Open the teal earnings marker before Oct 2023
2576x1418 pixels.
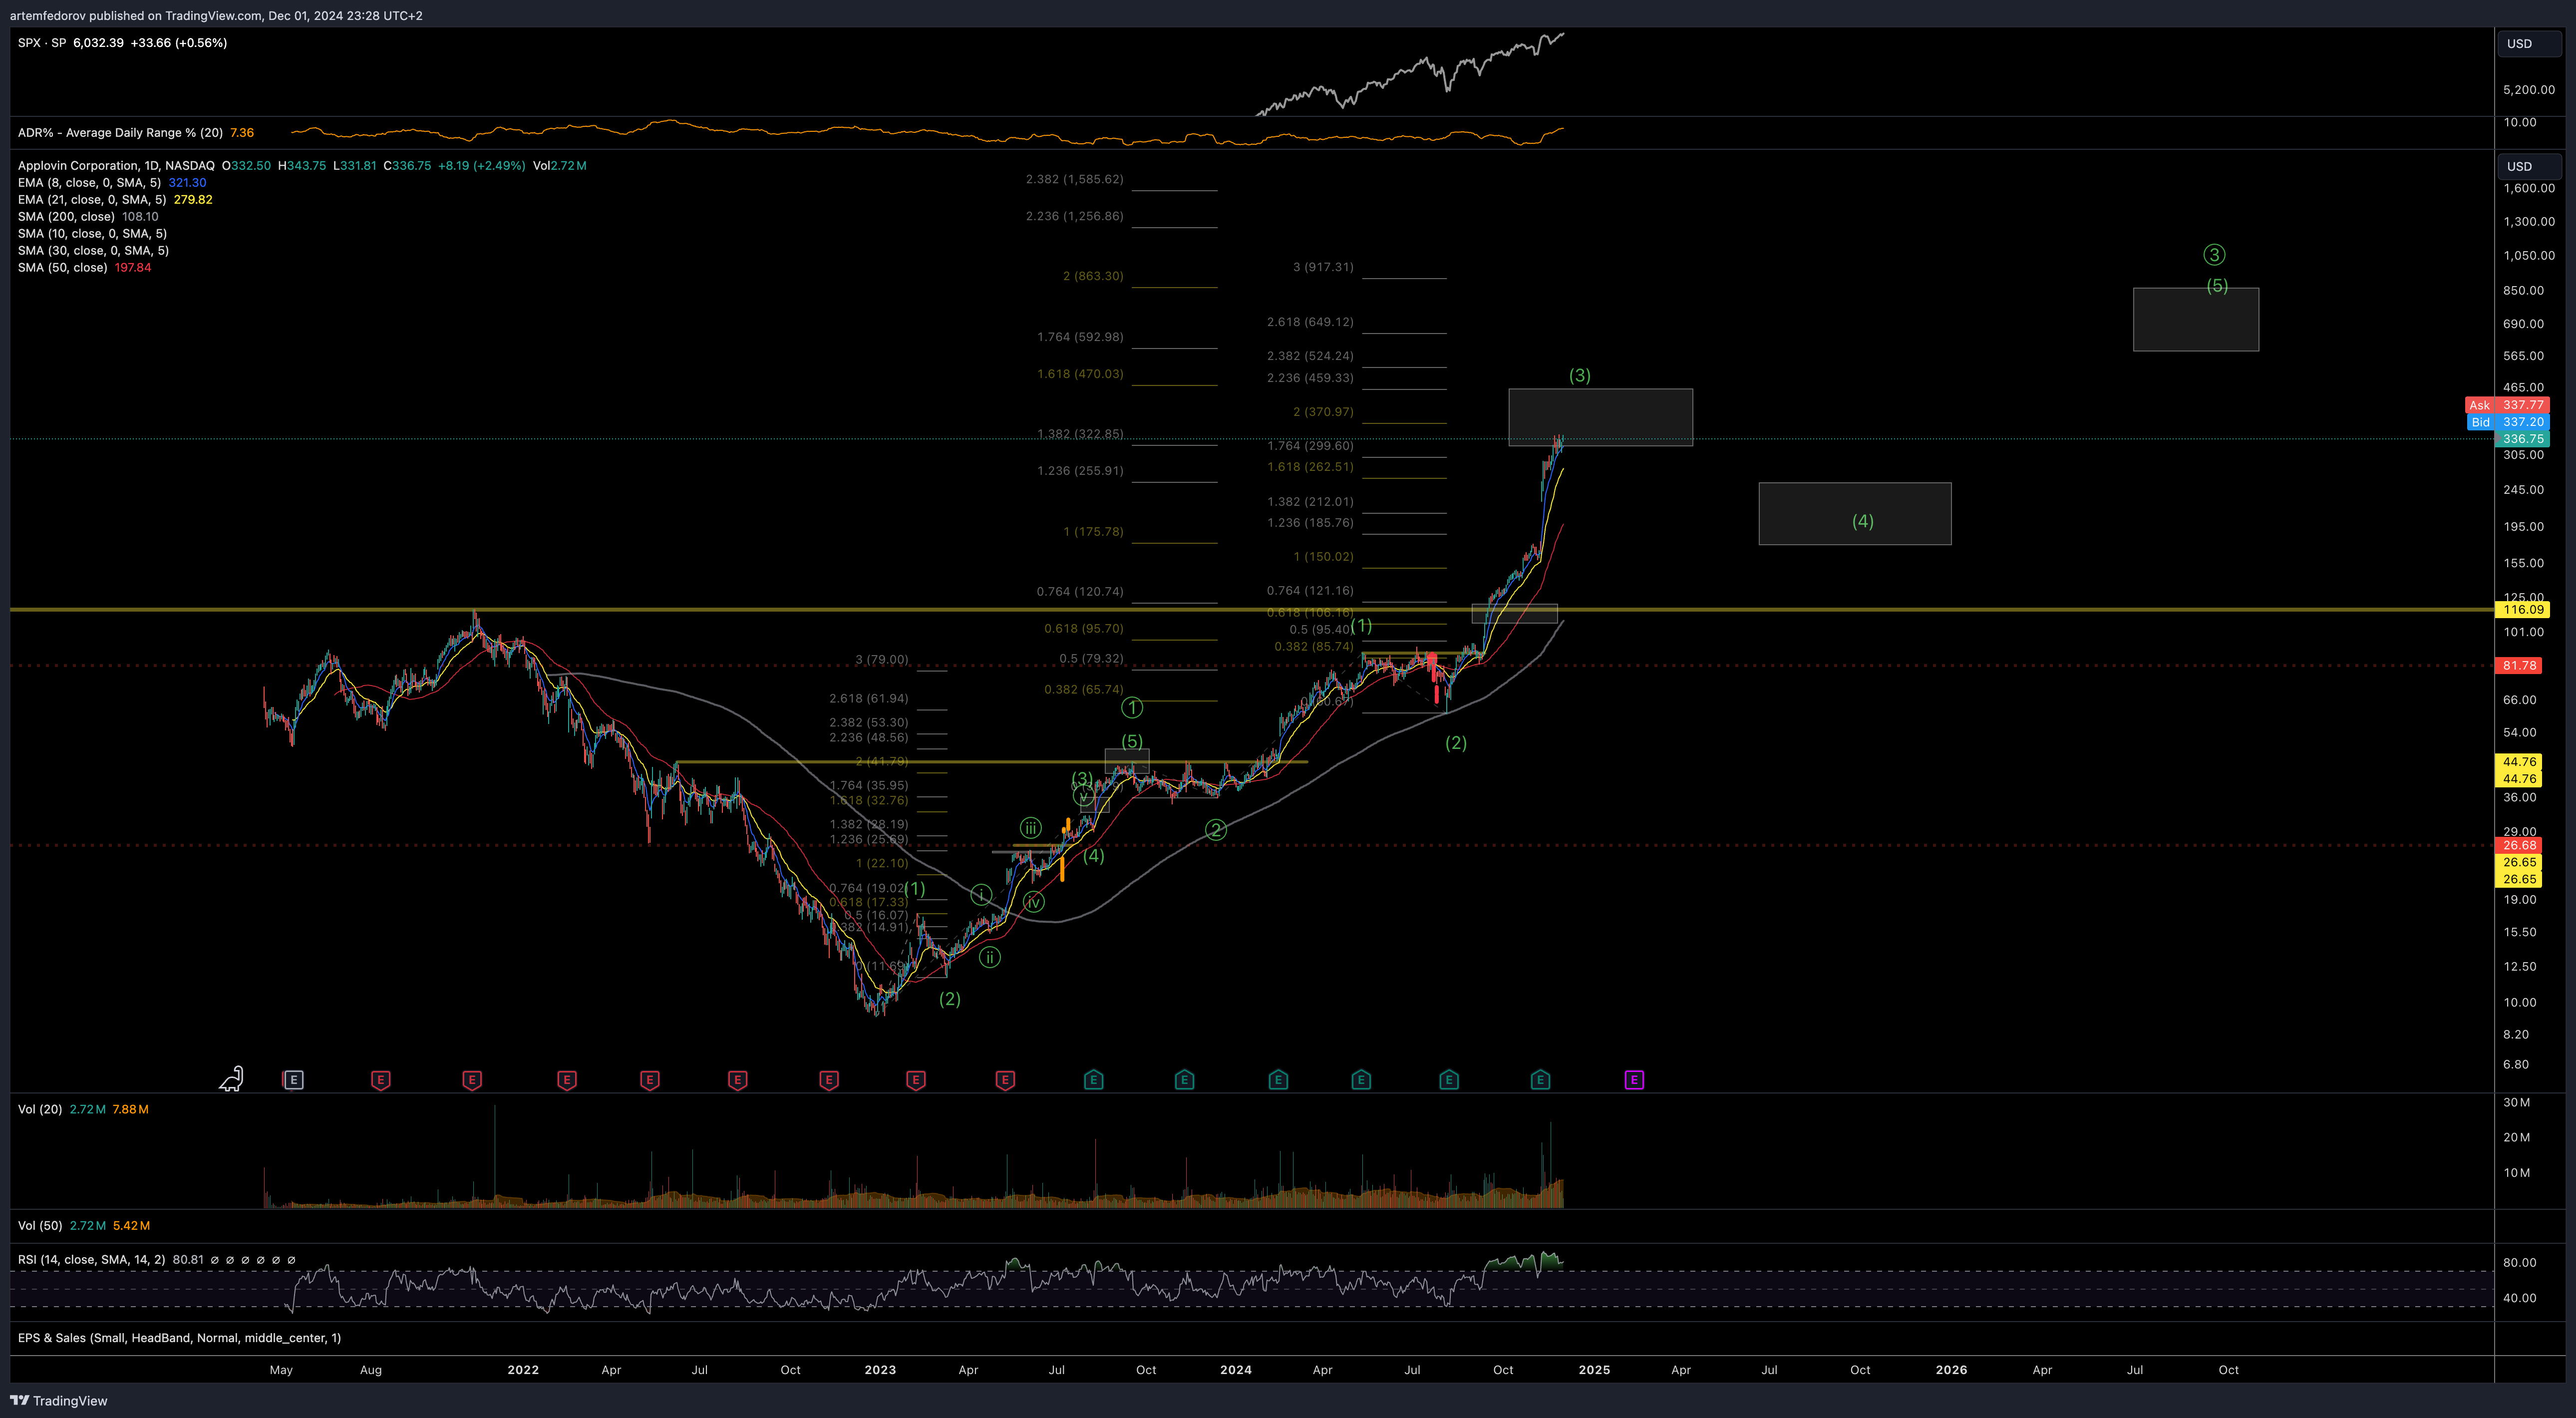(1094, 1079)
